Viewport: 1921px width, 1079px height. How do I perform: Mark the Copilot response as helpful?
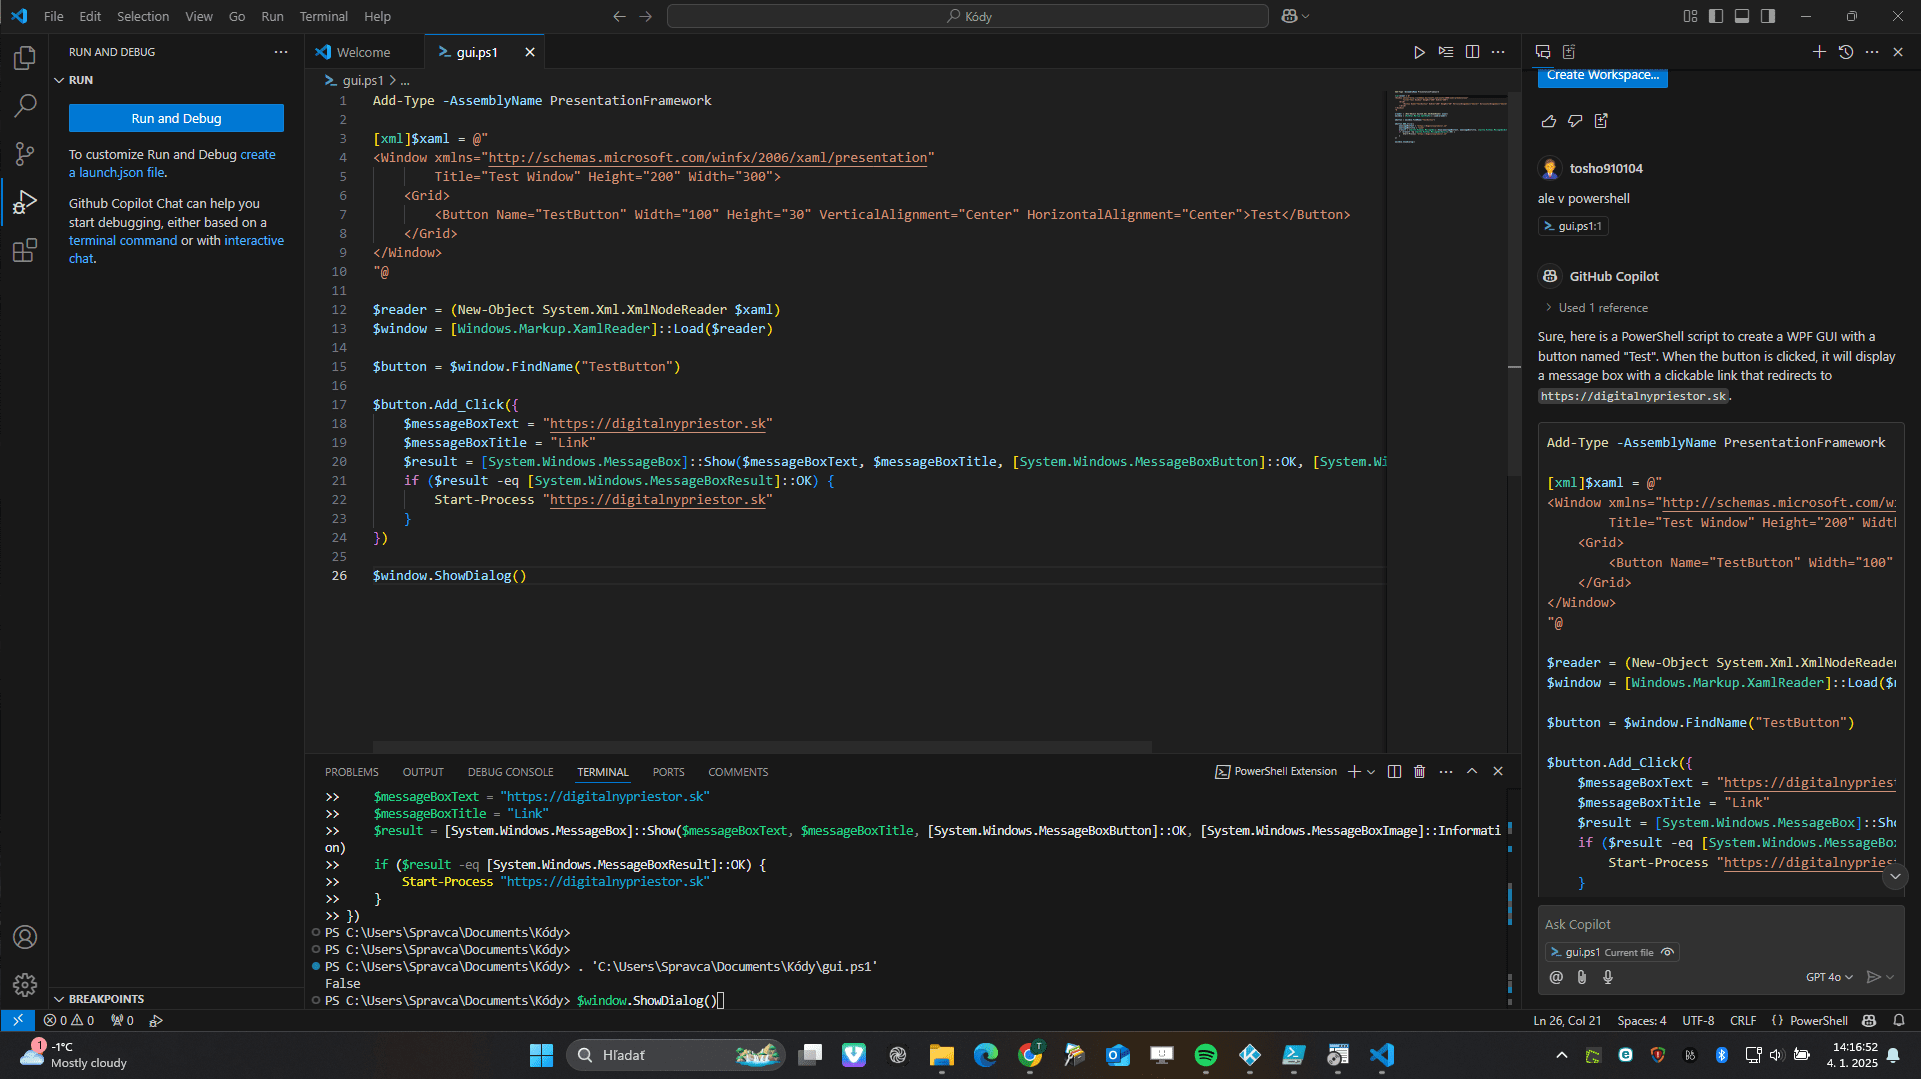[x=1549, y=121]
